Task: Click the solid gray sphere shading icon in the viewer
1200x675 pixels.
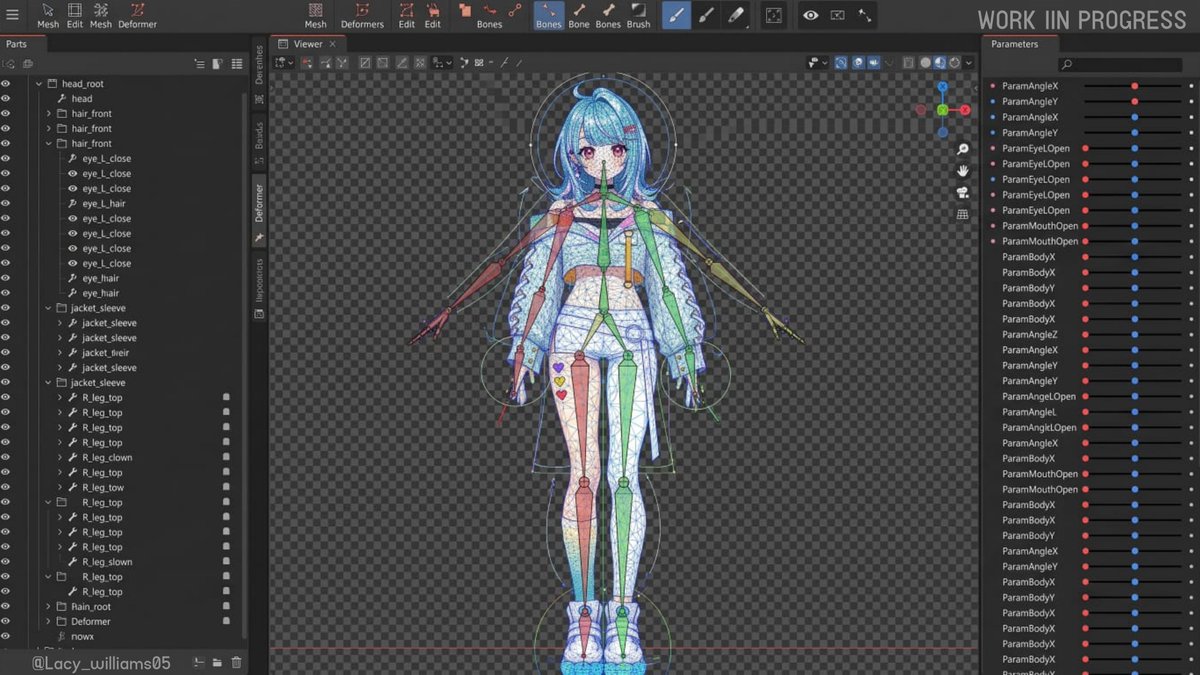Action: coord(925,62)
